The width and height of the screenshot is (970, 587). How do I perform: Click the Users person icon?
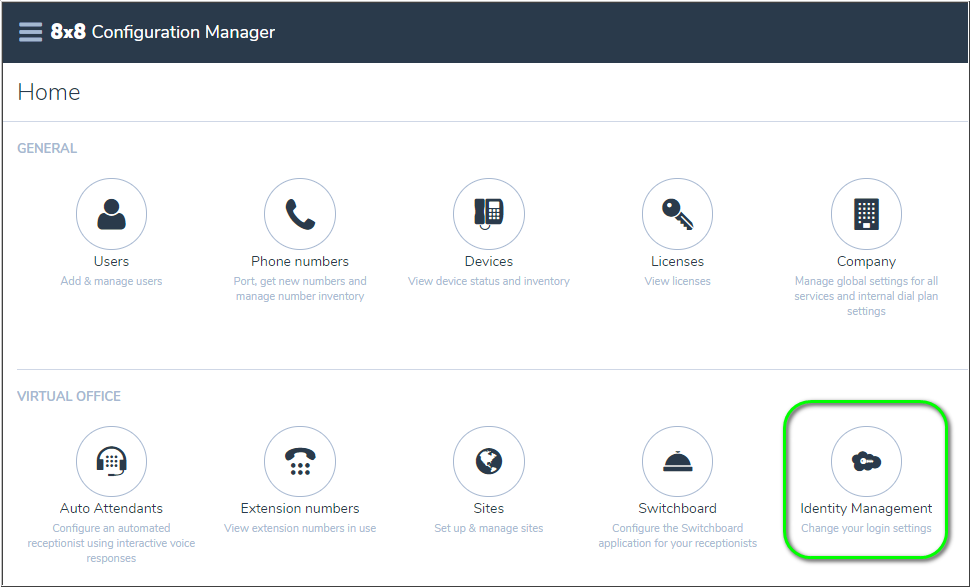pos(111,214)
